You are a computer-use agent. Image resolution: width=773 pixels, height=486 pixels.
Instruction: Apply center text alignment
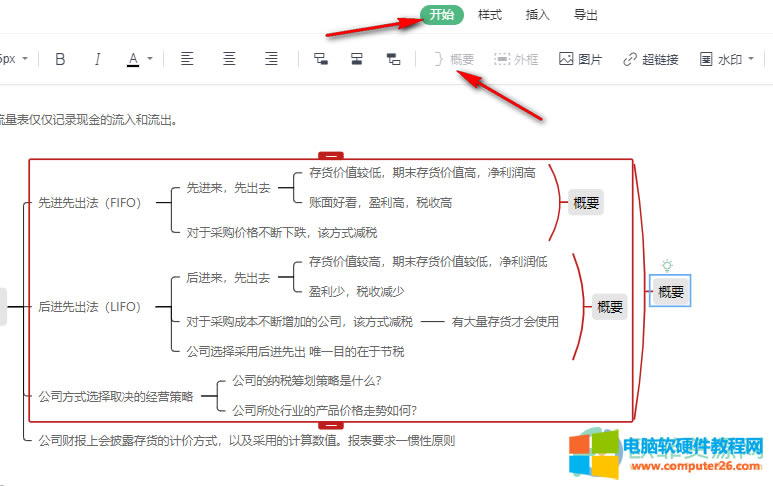[229, 59]
